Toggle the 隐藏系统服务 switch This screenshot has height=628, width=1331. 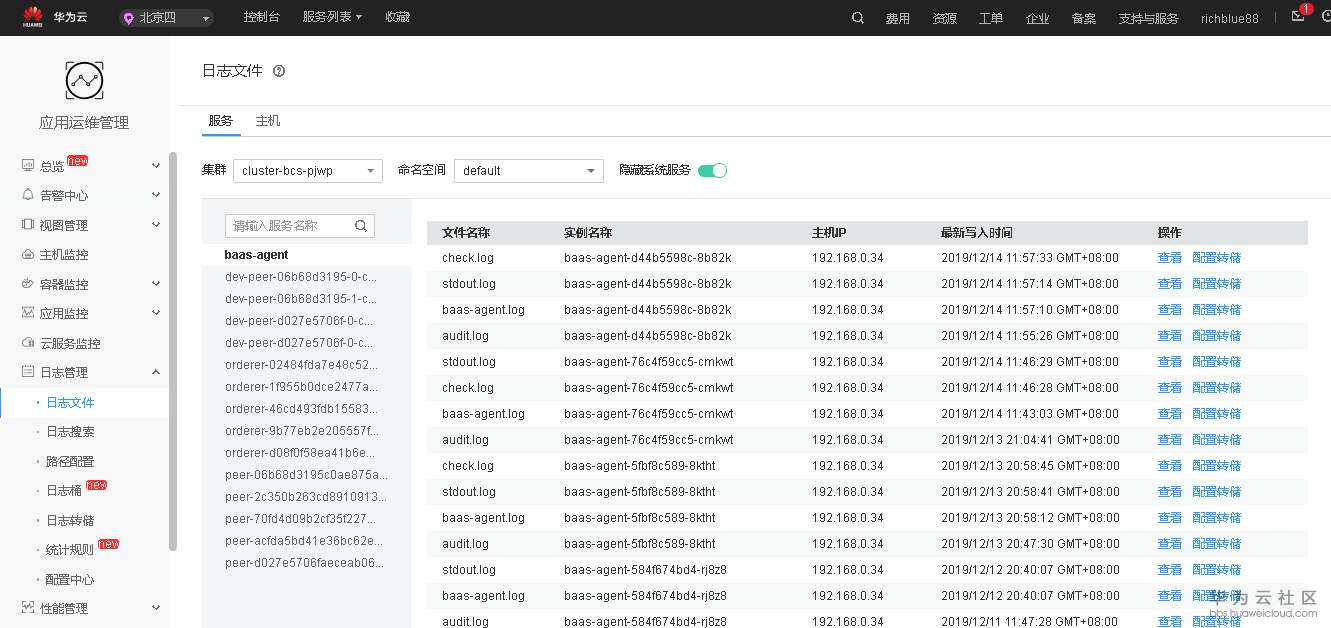[712, 170]
